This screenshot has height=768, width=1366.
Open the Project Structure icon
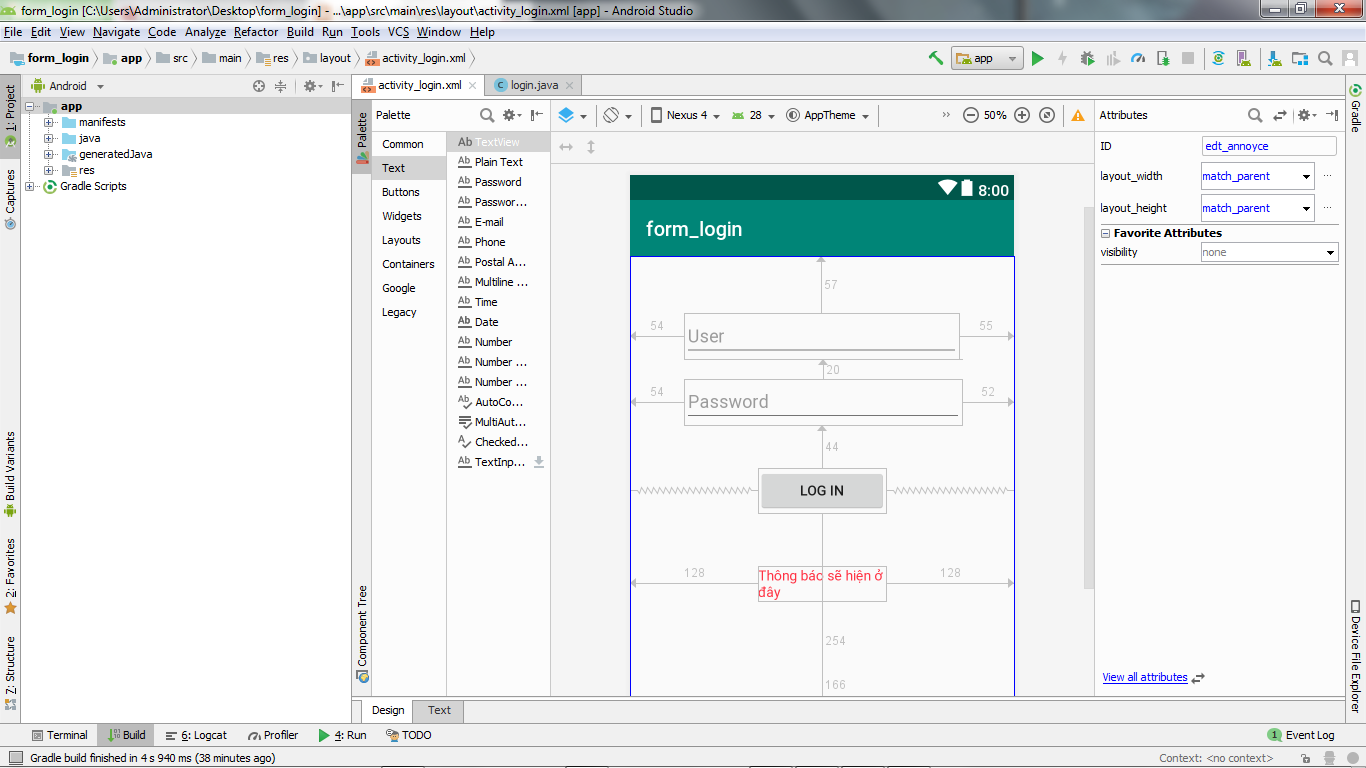pos(1300,59)
